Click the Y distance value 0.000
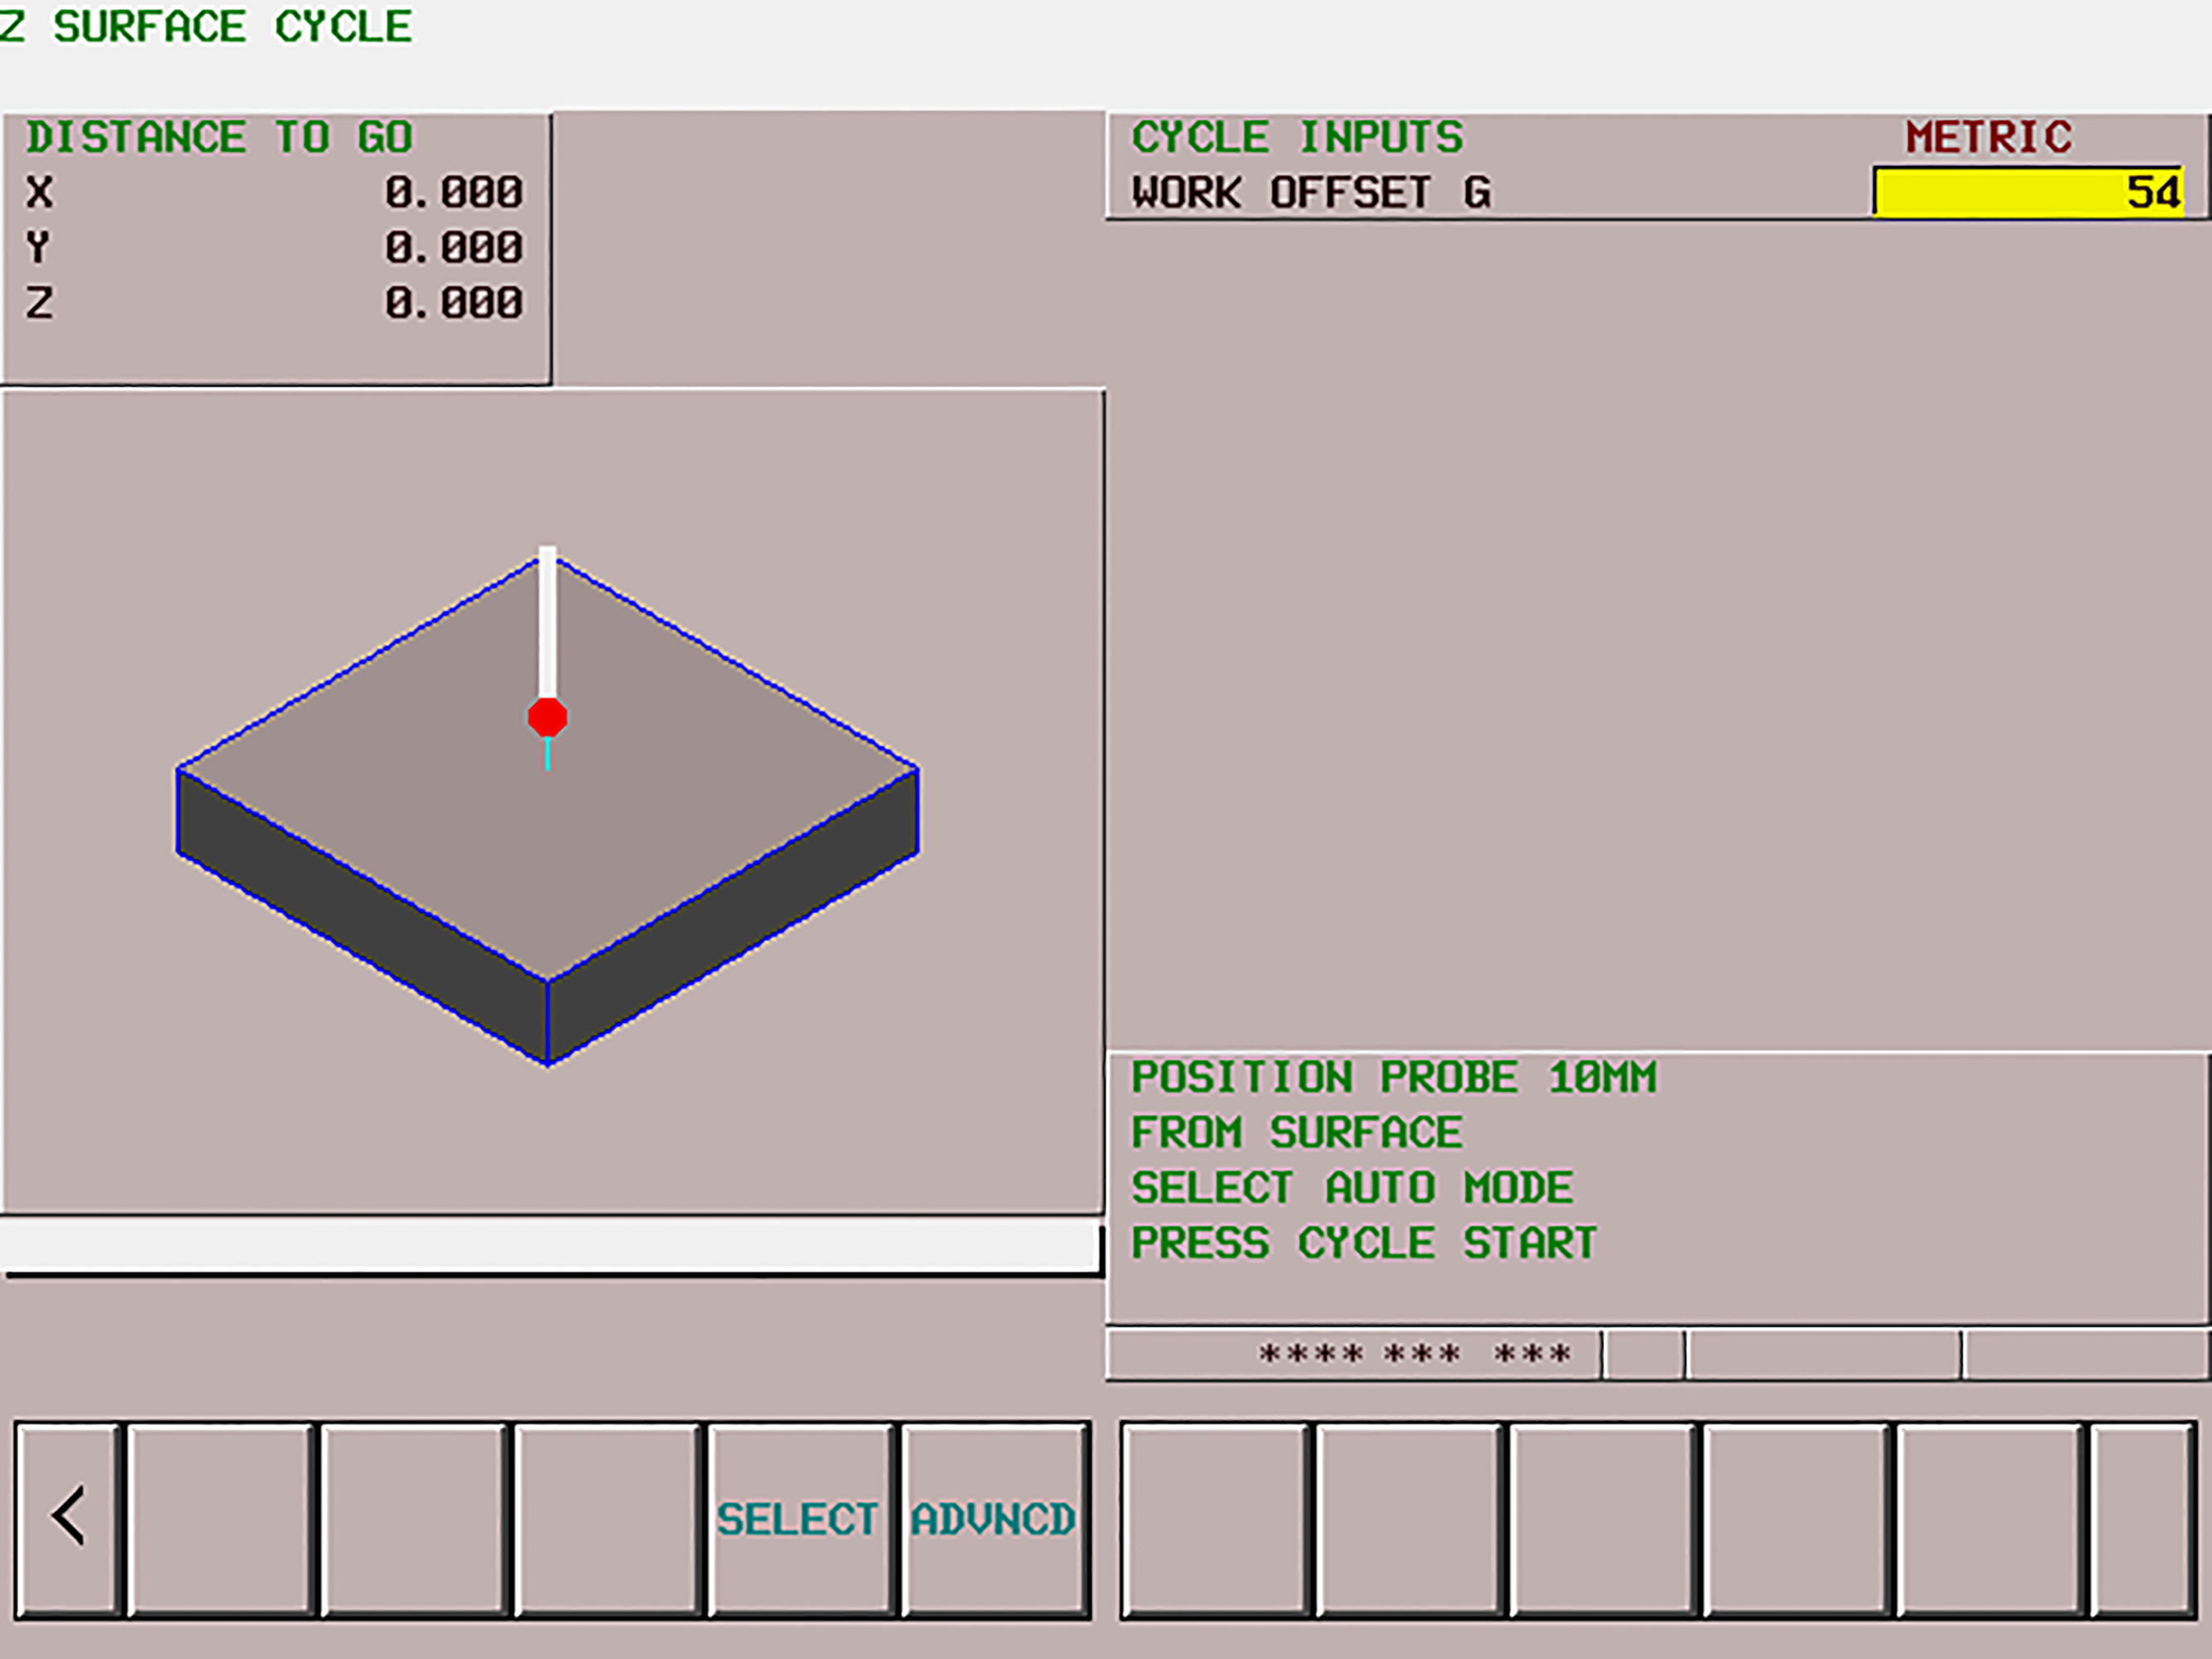The width and height of the screenshot is (2212, 1659). [454, 247]
